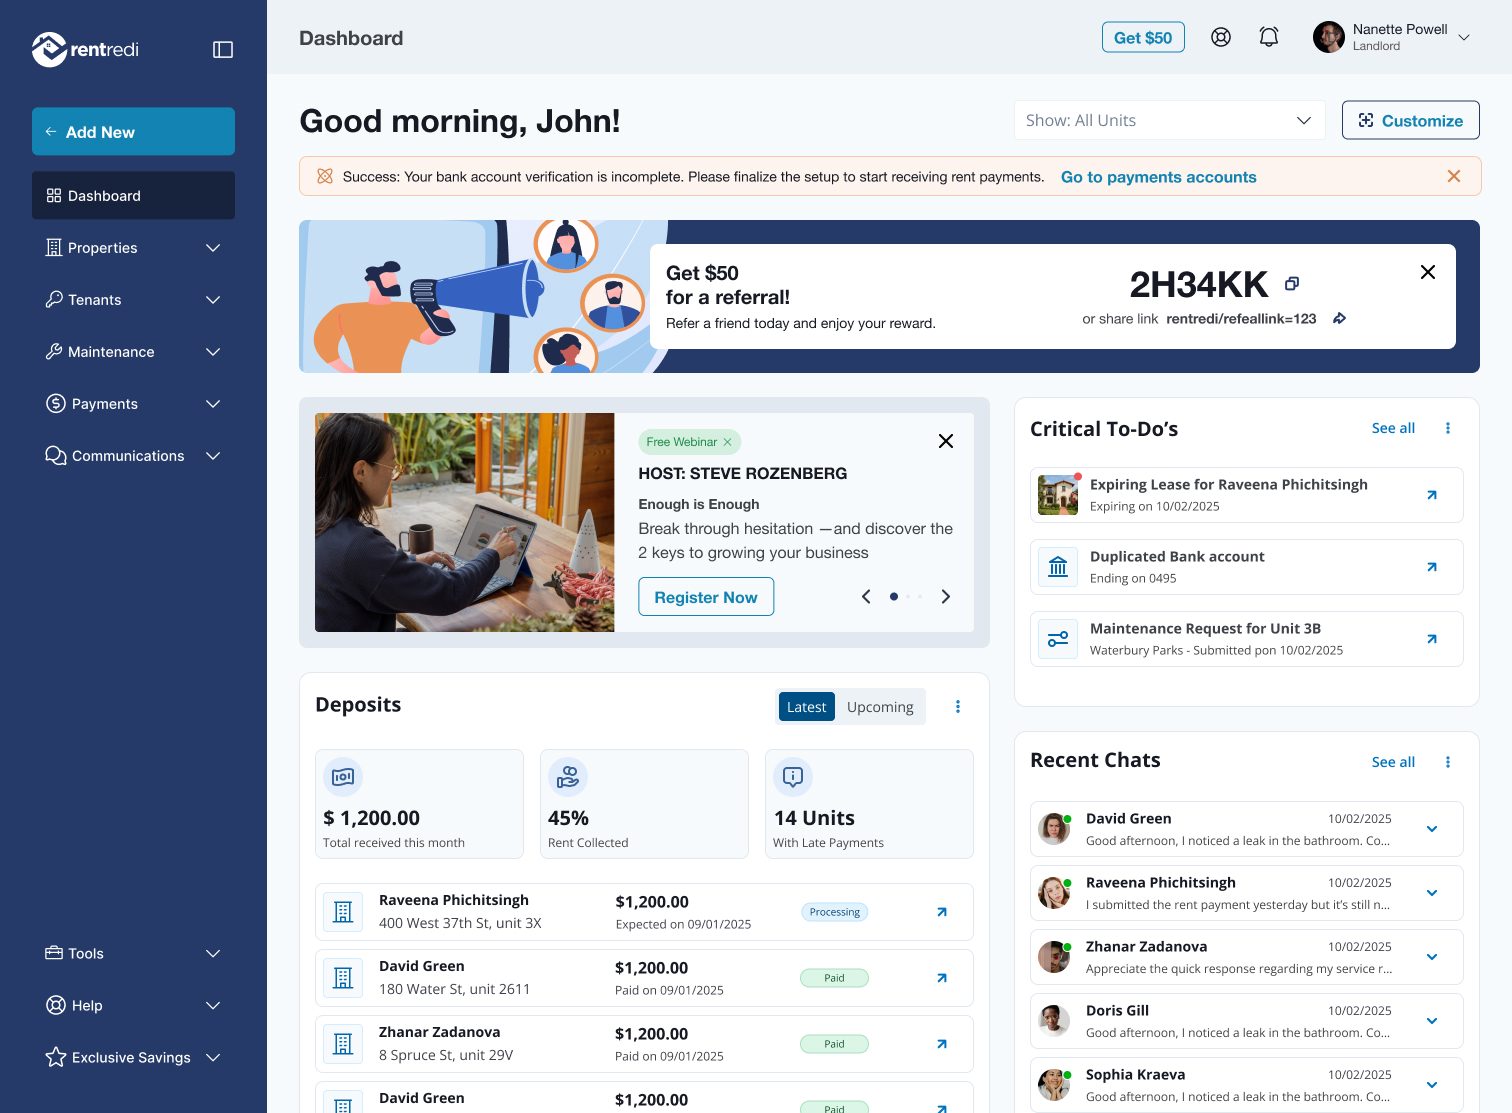Select Dashboard in the sidebar
1512x1113 pixels.
coord(133,196)
